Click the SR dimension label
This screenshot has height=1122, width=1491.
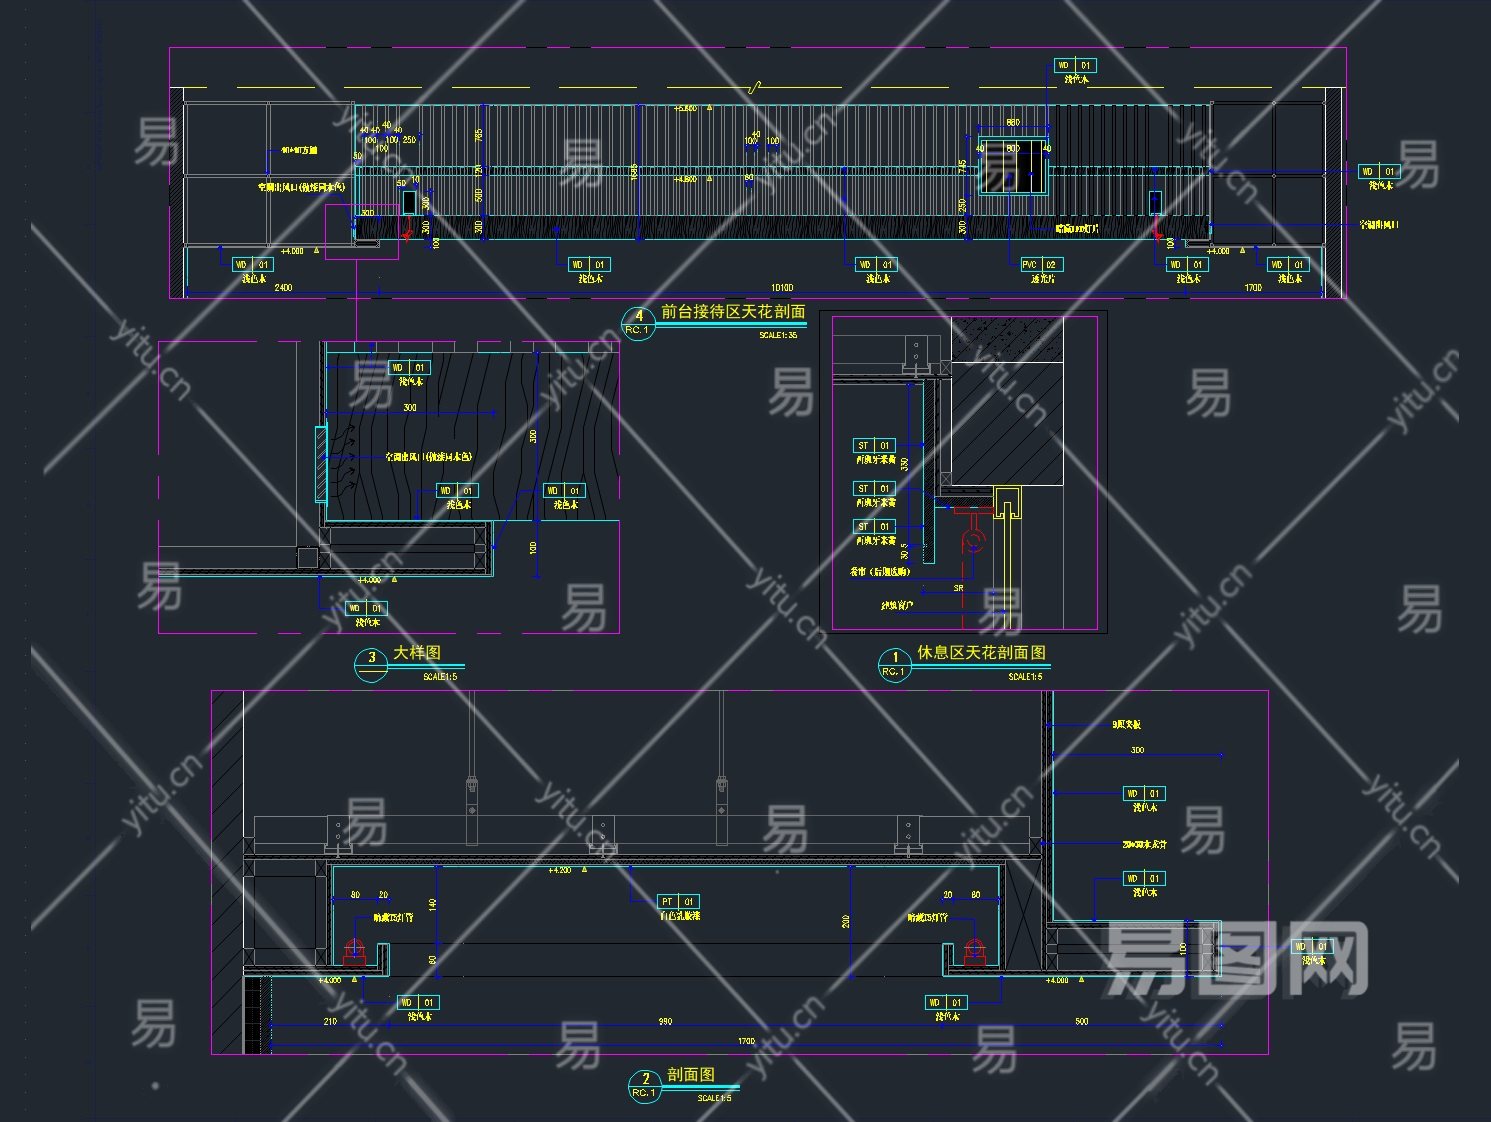tap(958, 588)
